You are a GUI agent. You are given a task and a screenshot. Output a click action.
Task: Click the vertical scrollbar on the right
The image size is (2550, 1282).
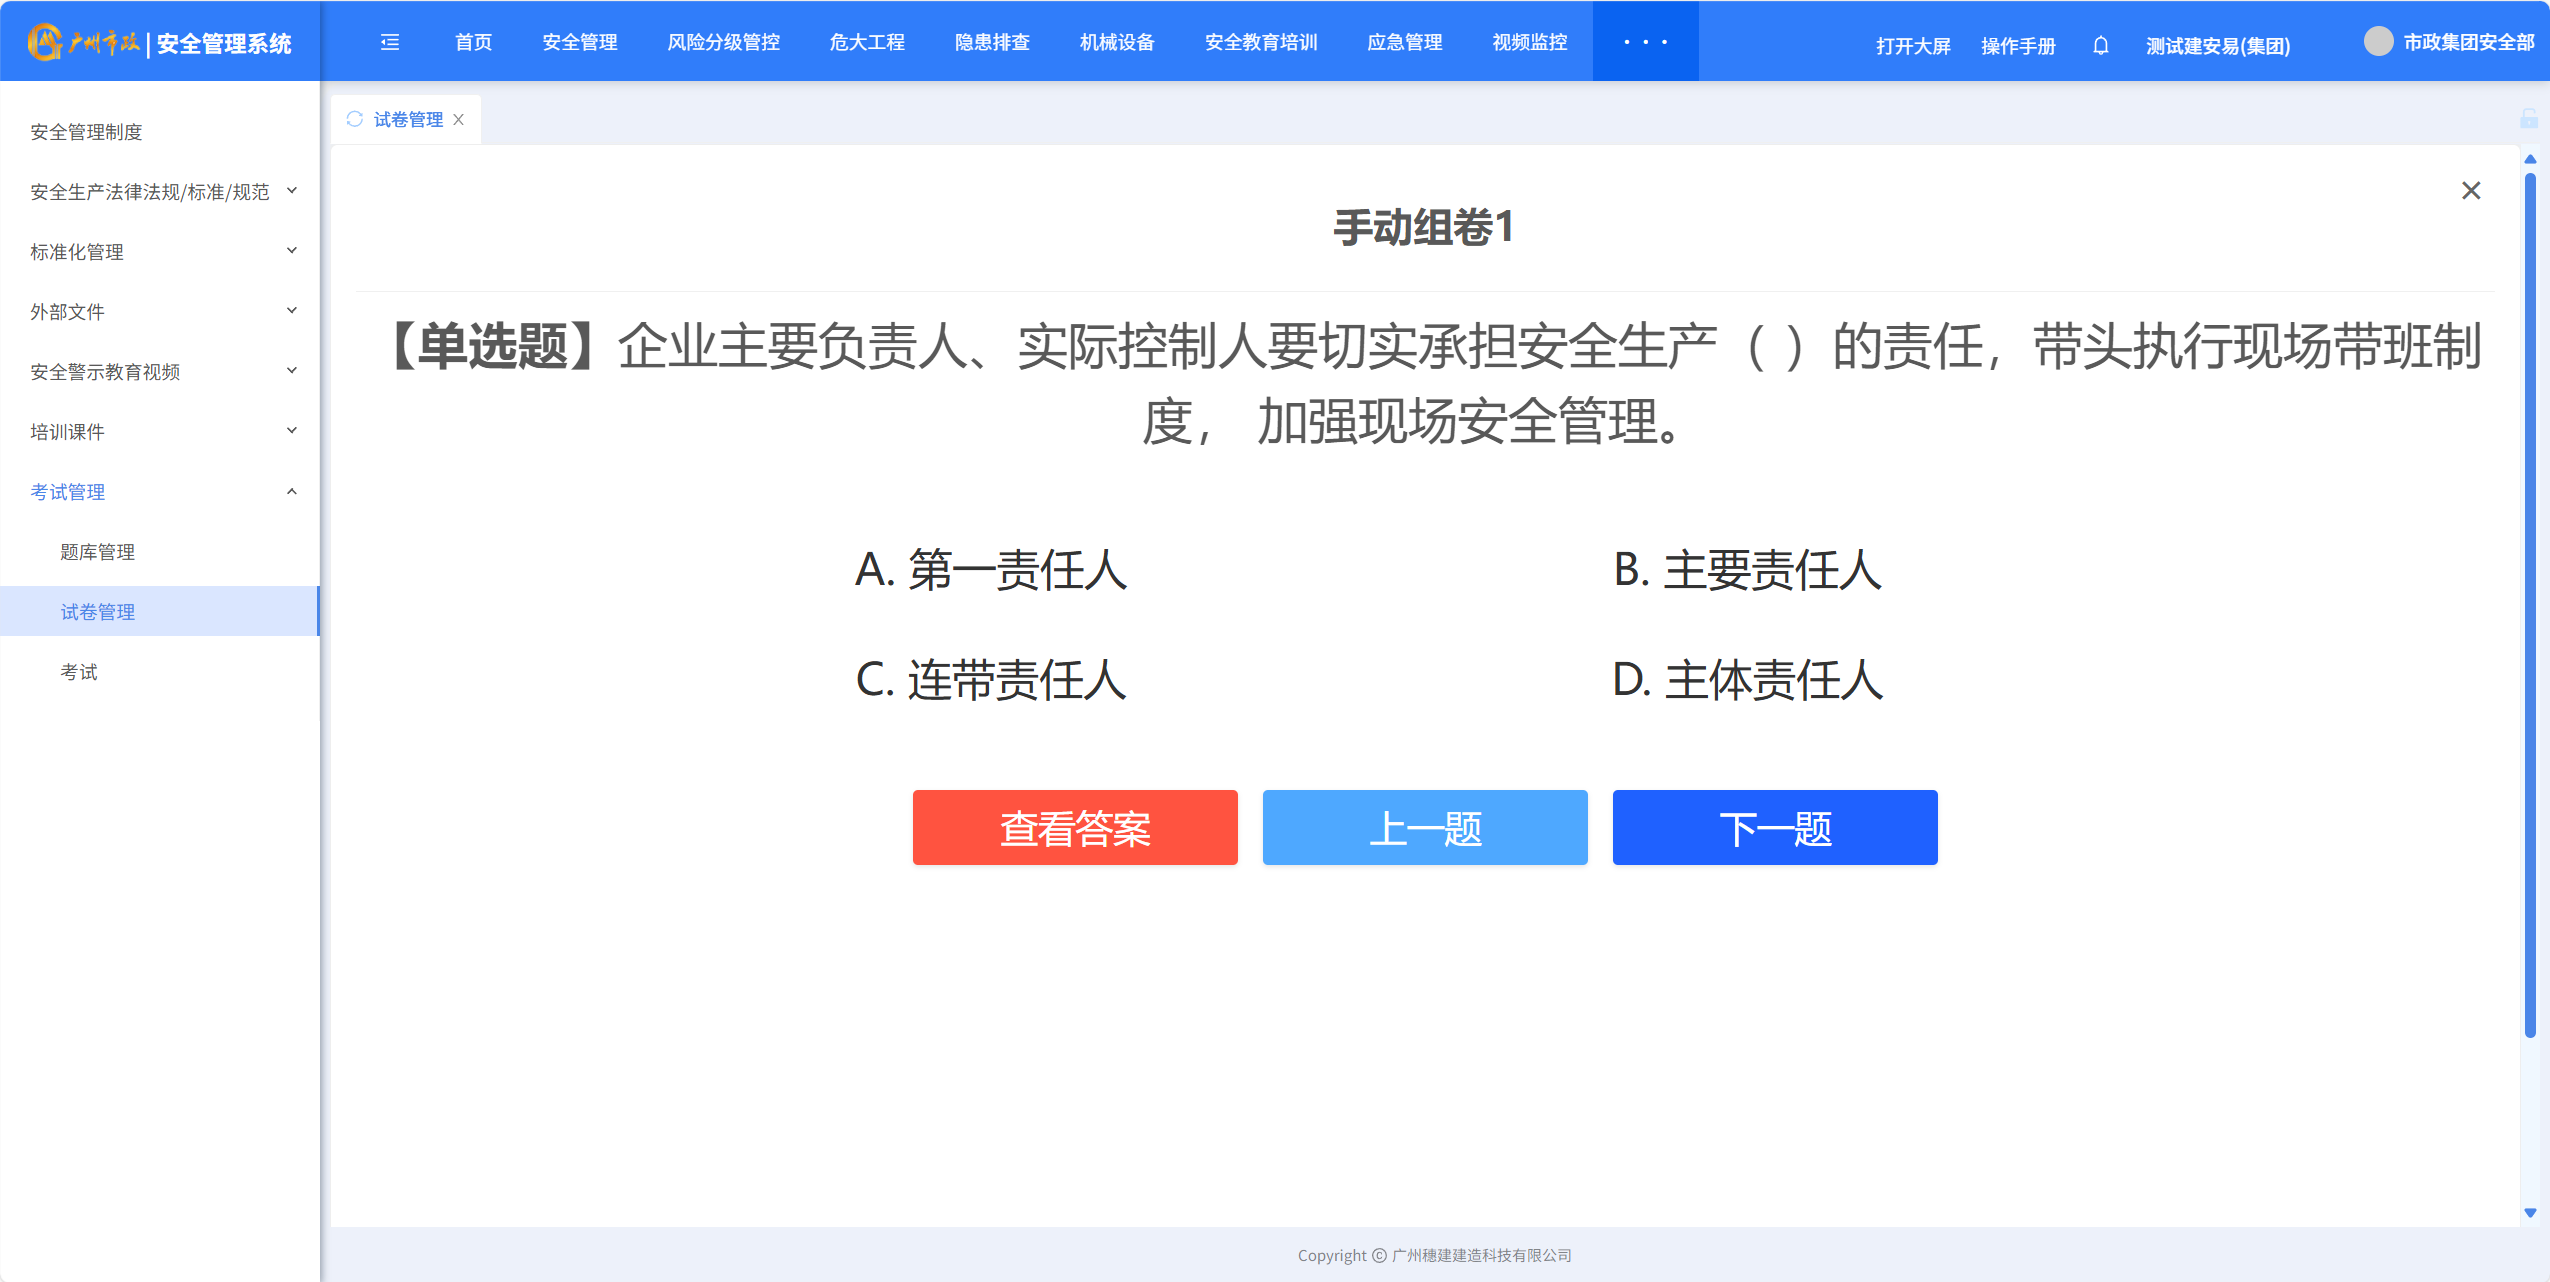coord(2530,600)
